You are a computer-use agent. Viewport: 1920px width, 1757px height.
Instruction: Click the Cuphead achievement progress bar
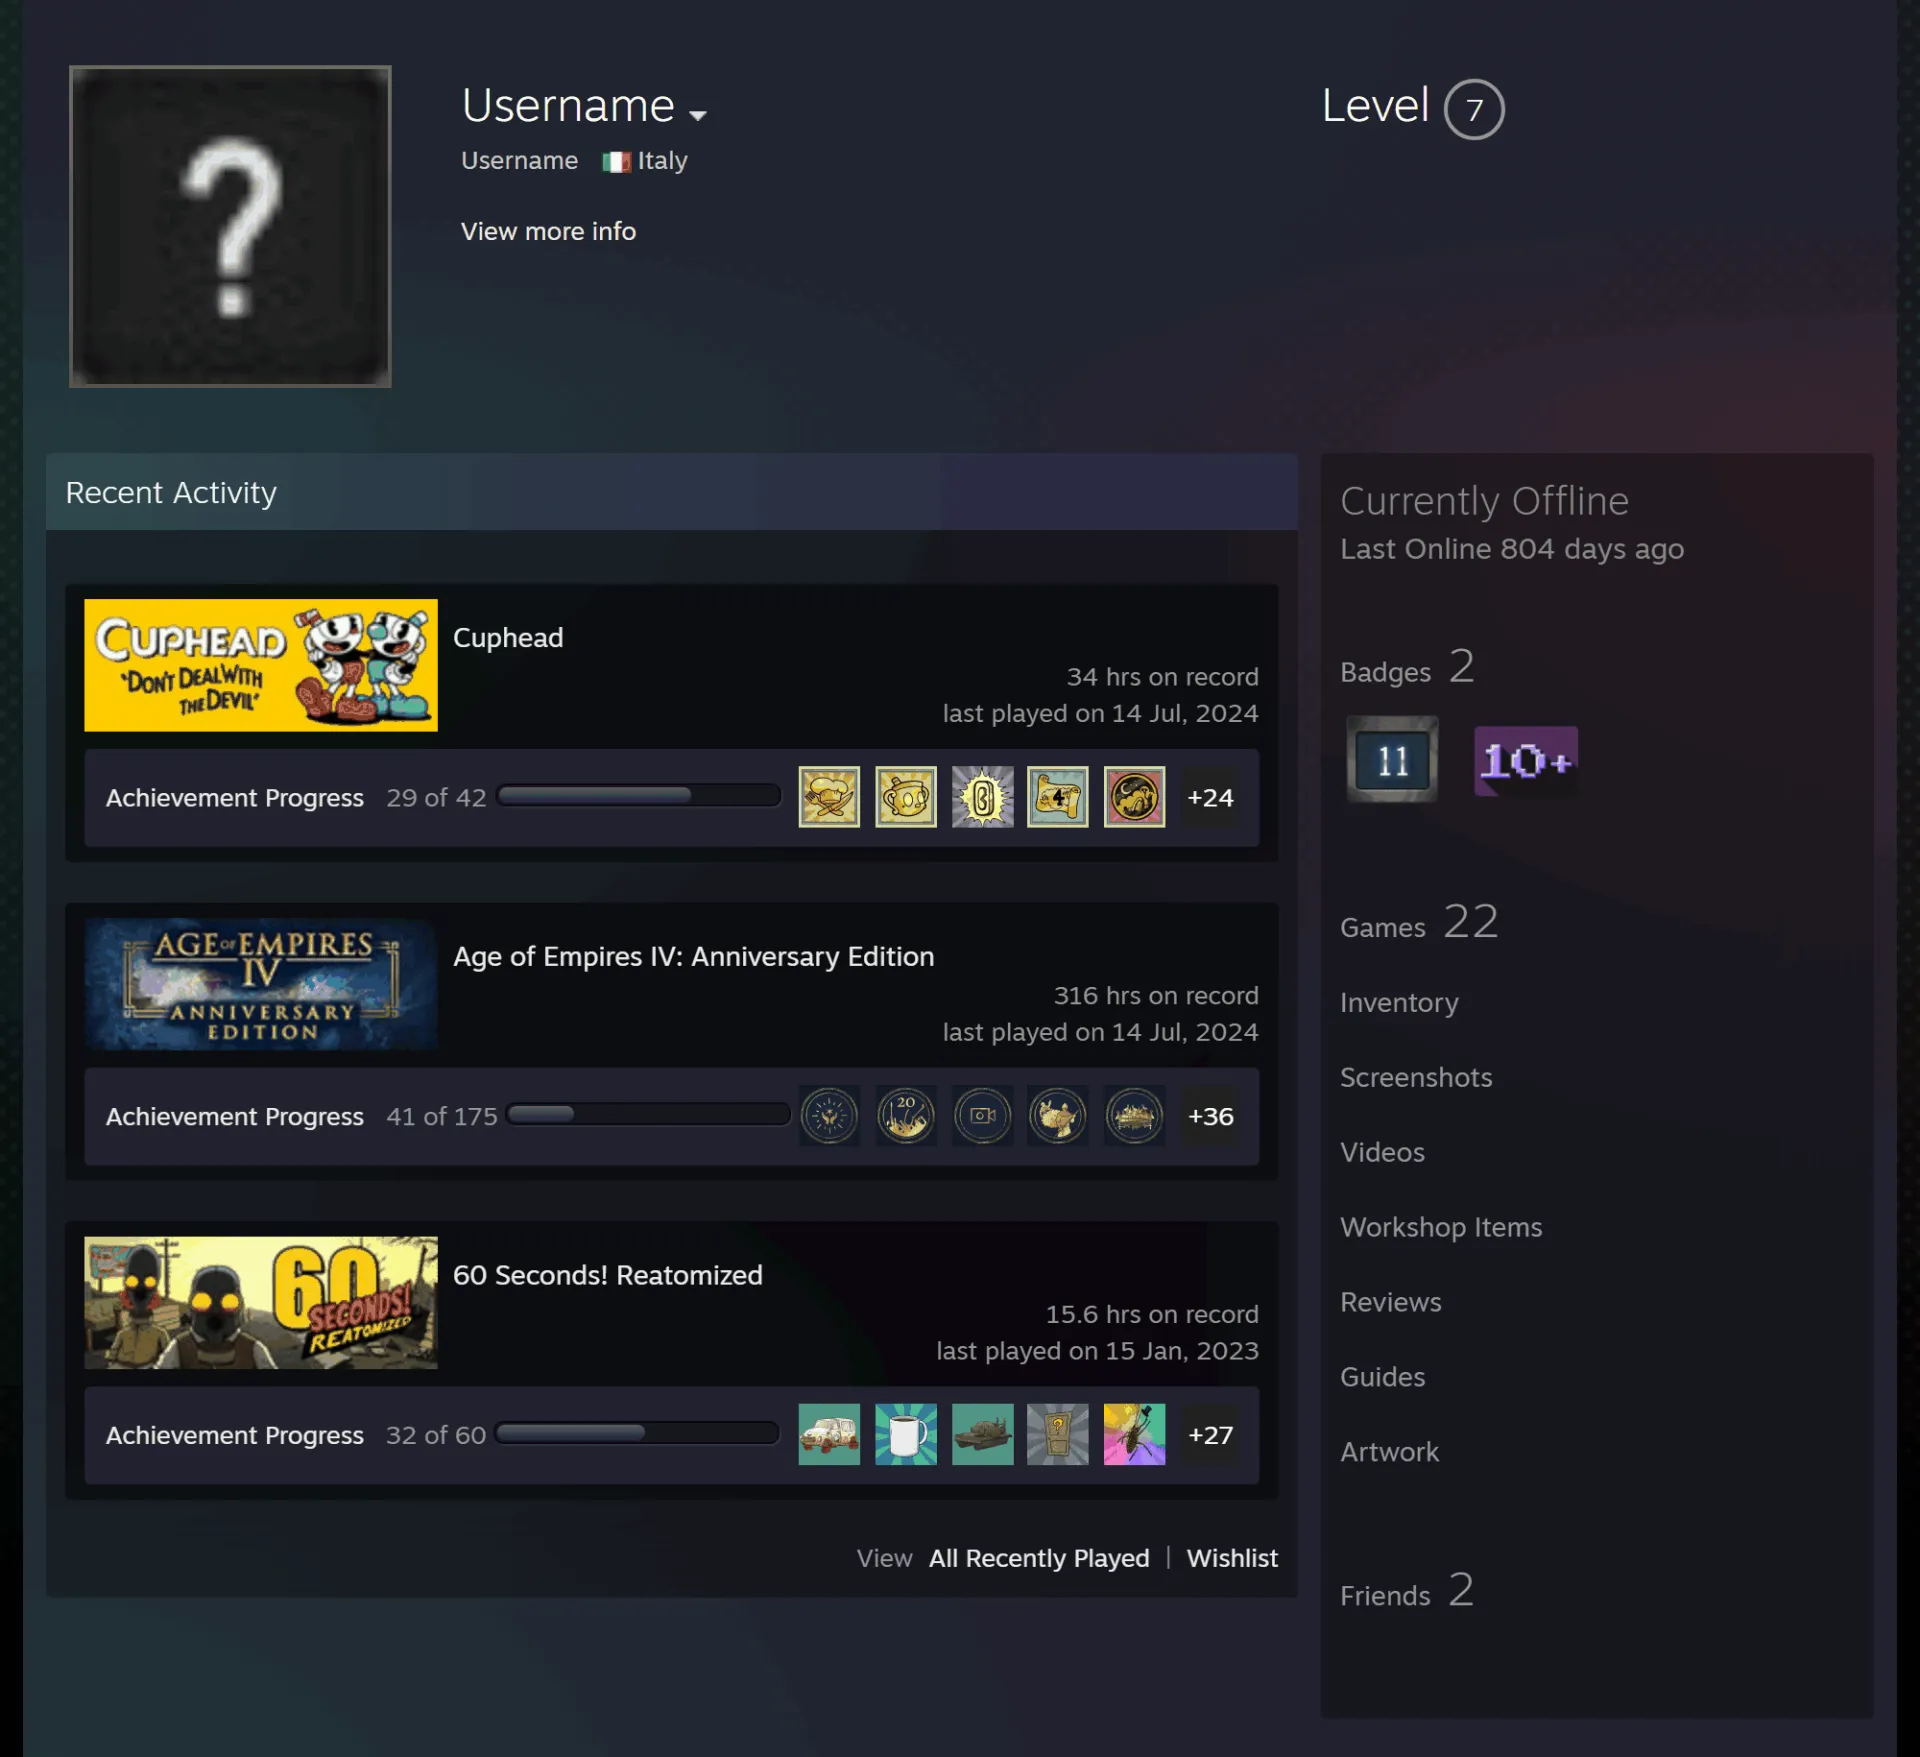(x=639, y=795)
